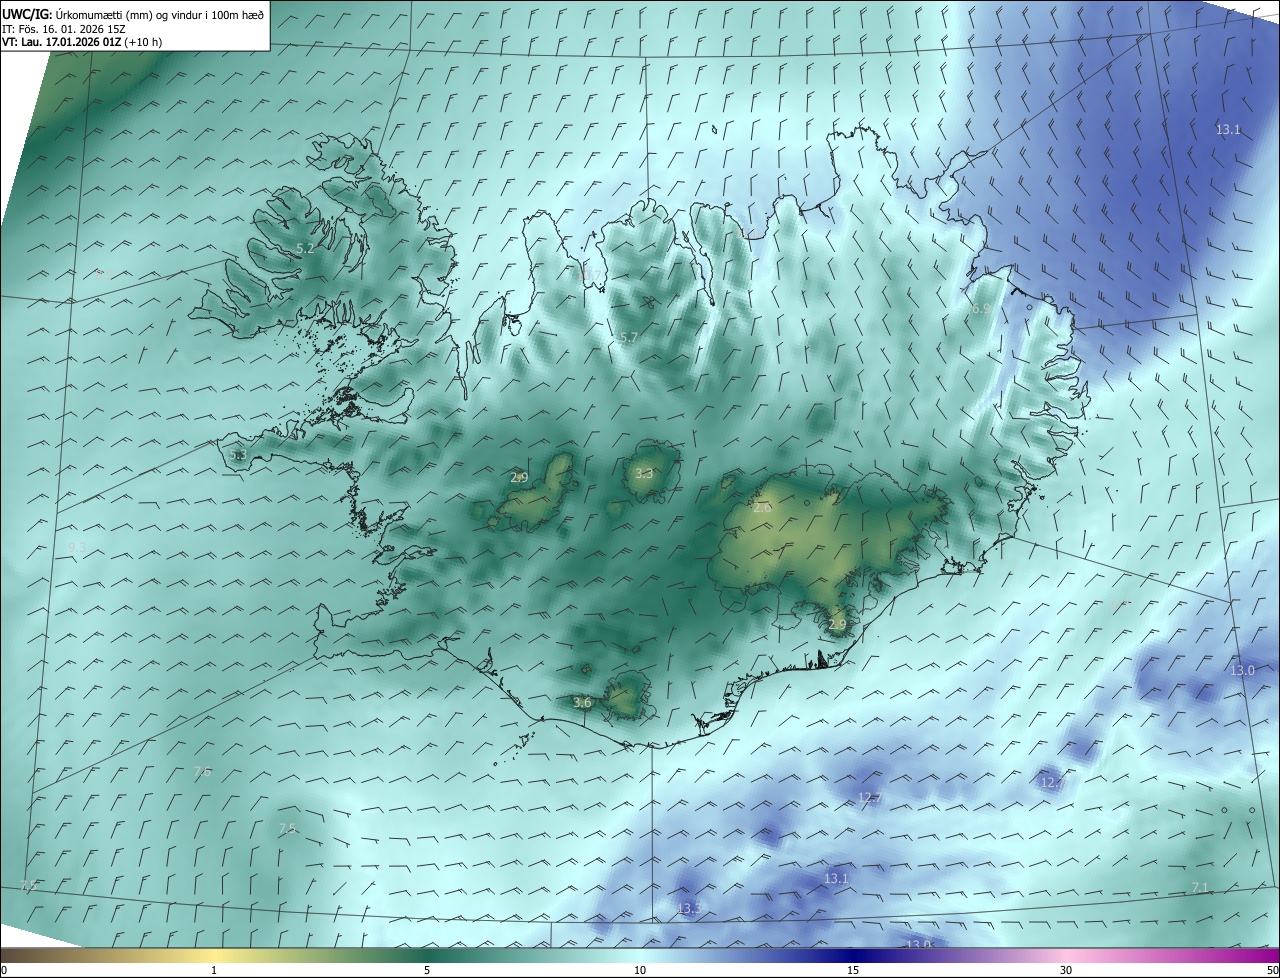The height and width of the screenshot is (978, 1280).
Task: Select the IT: Fös. 16. 01. 2026 15Z line
Action: [63, 28]
